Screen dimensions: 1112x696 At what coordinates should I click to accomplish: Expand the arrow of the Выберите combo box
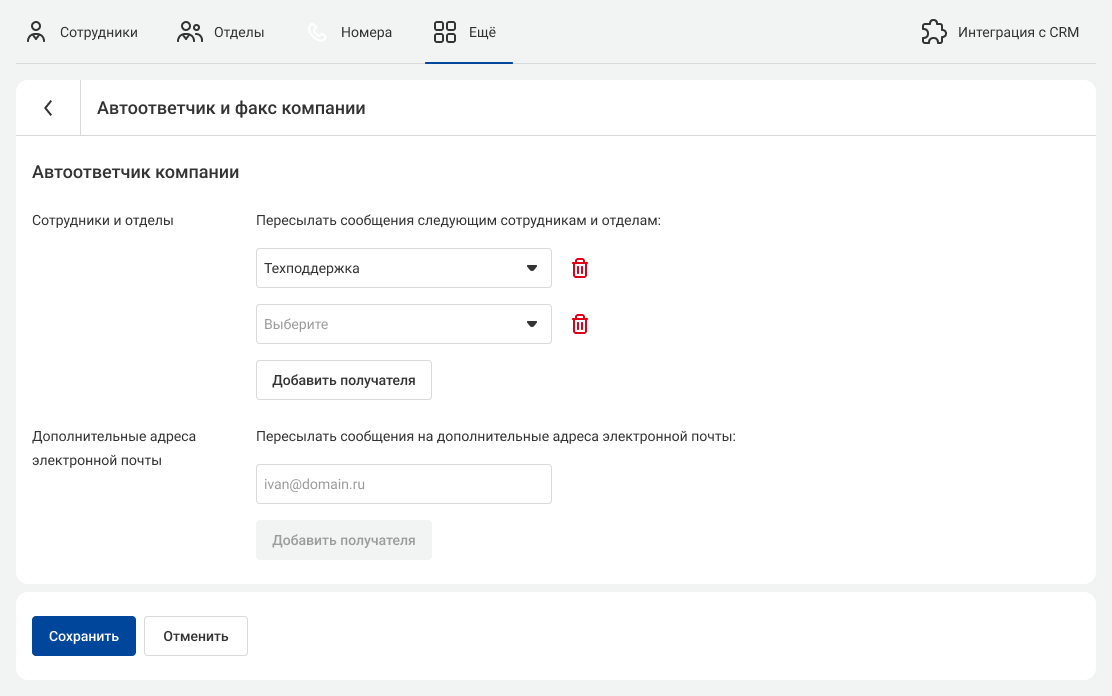[532, 324]
